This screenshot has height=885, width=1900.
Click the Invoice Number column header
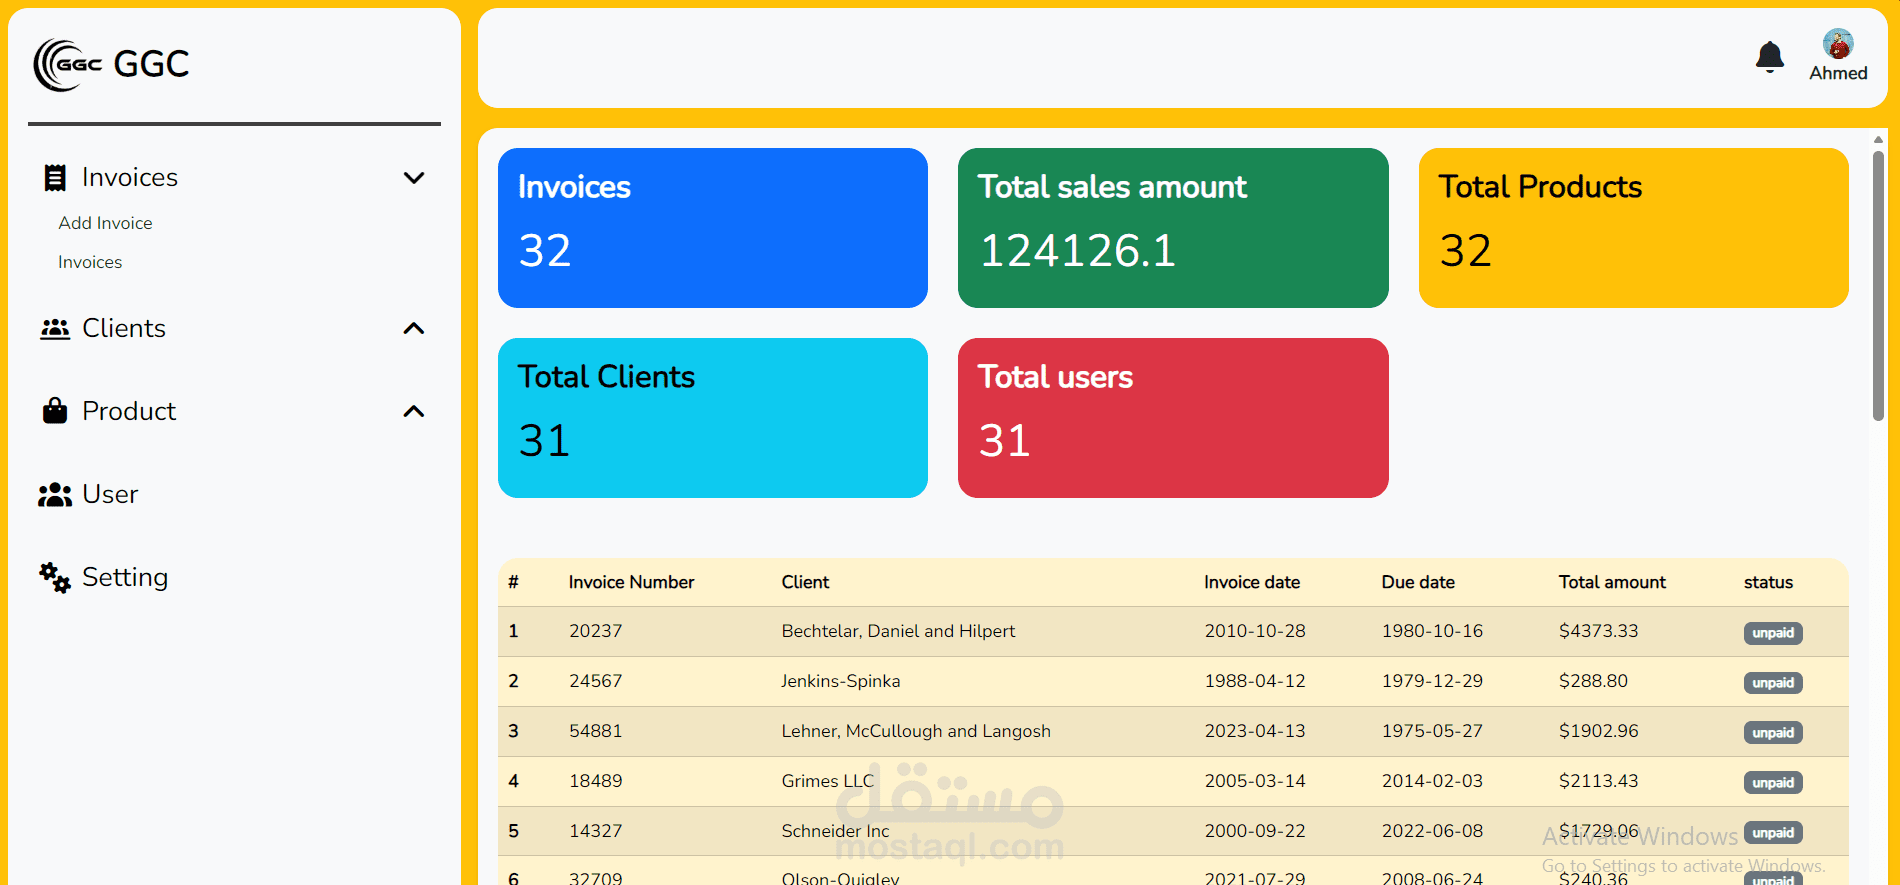coord(631,582)
